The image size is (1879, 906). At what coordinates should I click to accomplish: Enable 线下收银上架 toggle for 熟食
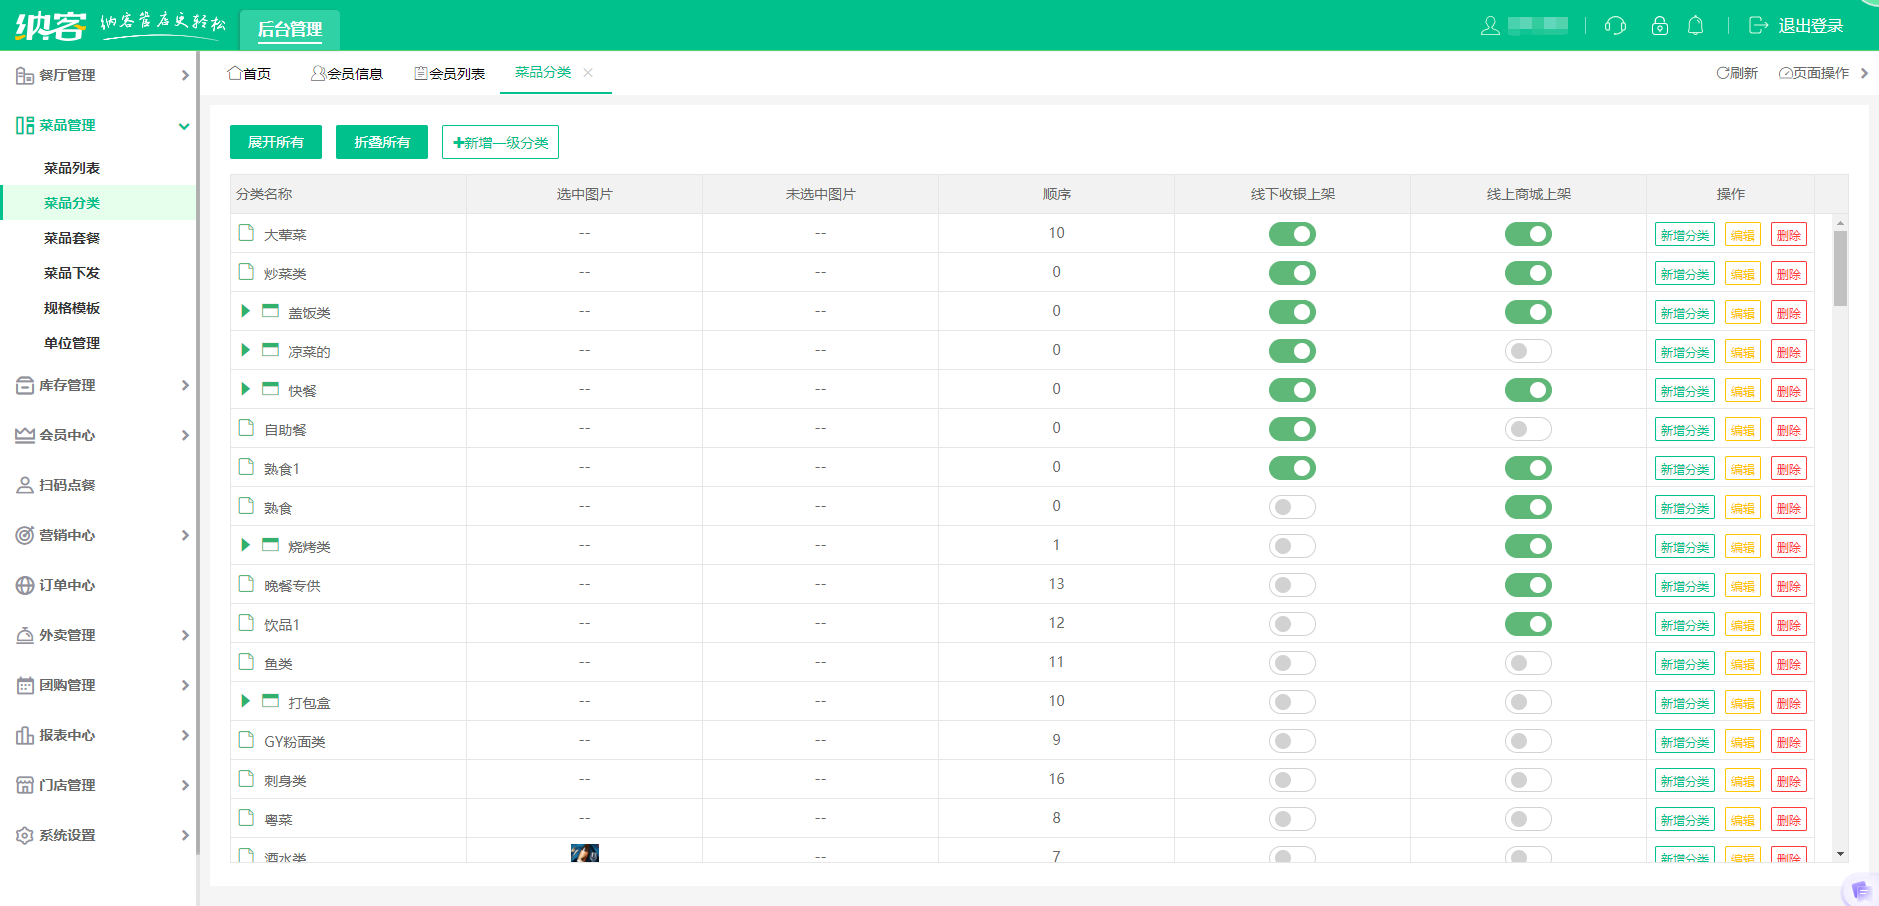click(1292, 507)
